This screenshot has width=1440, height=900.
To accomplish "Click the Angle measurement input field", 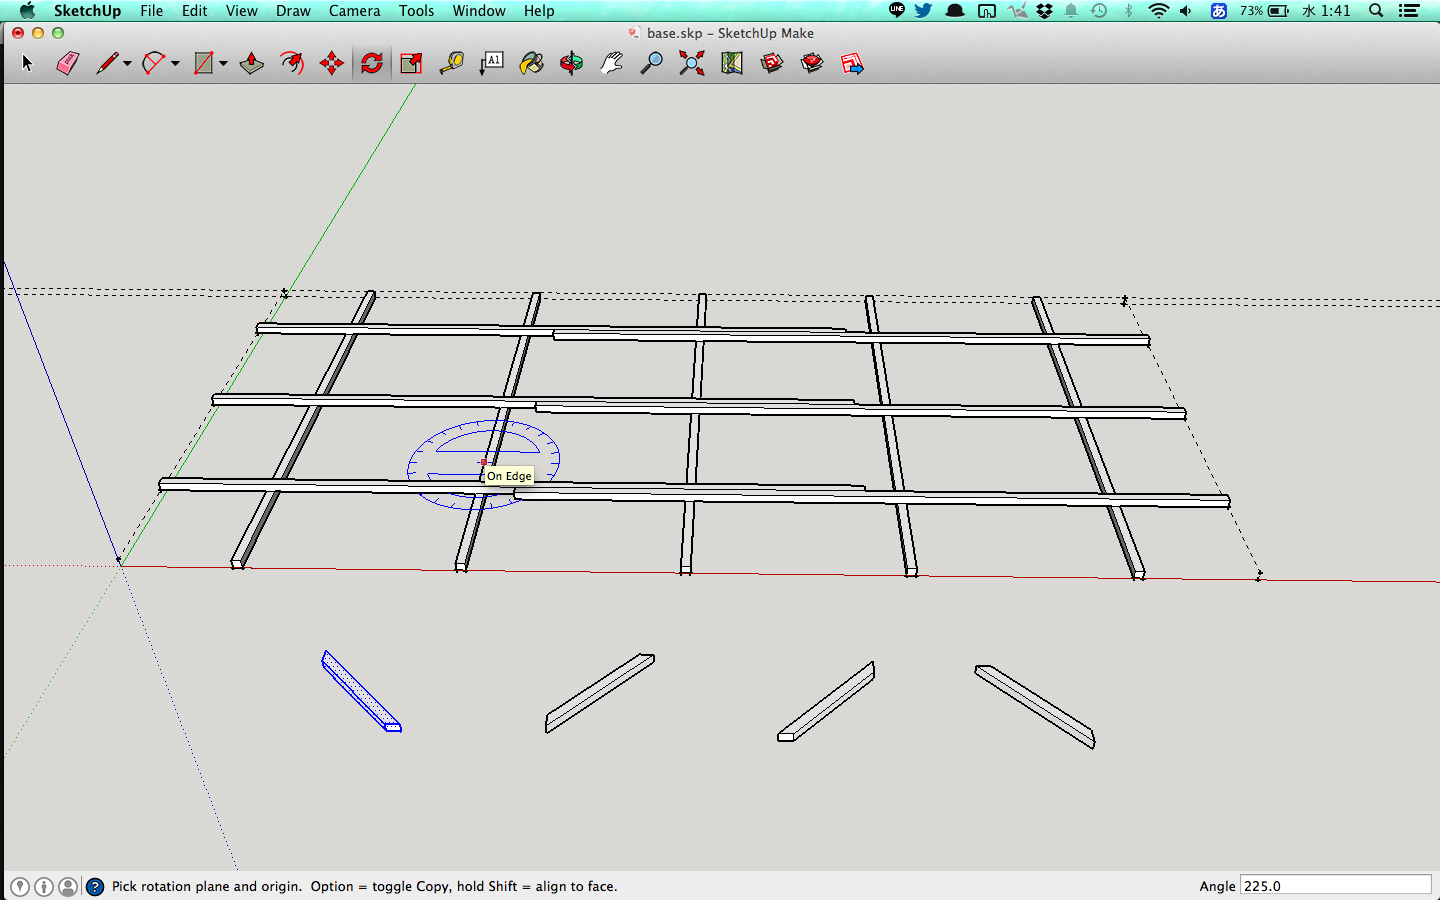I will (x=1335, y=886).
